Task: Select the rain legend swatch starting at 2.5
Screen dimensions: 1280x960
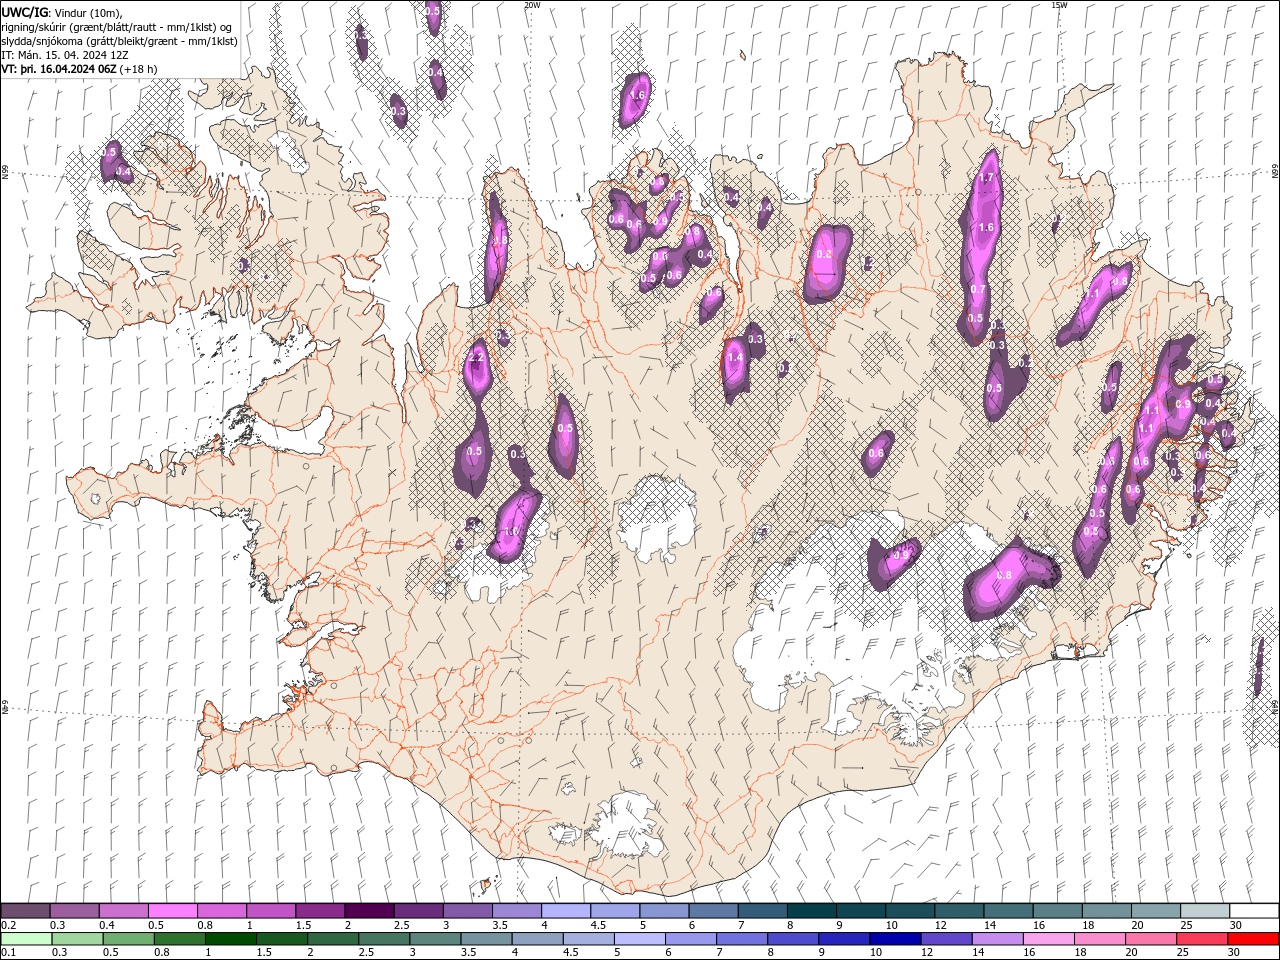Action: pos(384,939)
